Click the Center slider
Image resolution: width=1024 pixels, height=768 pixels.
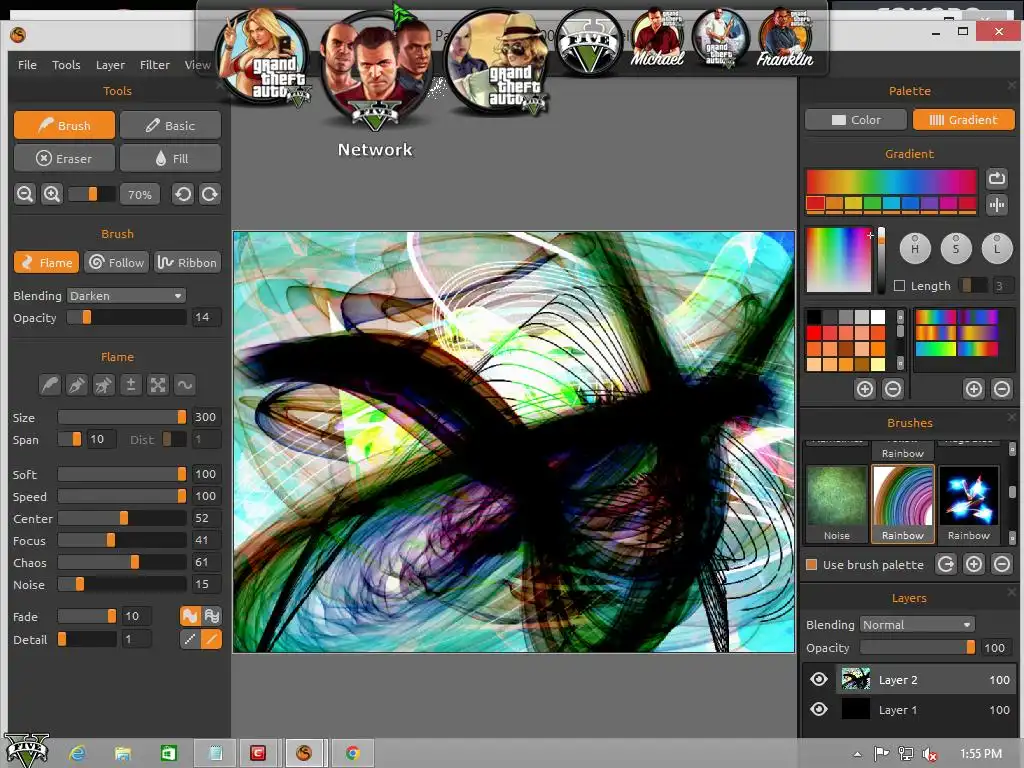(x=122, y=519)
